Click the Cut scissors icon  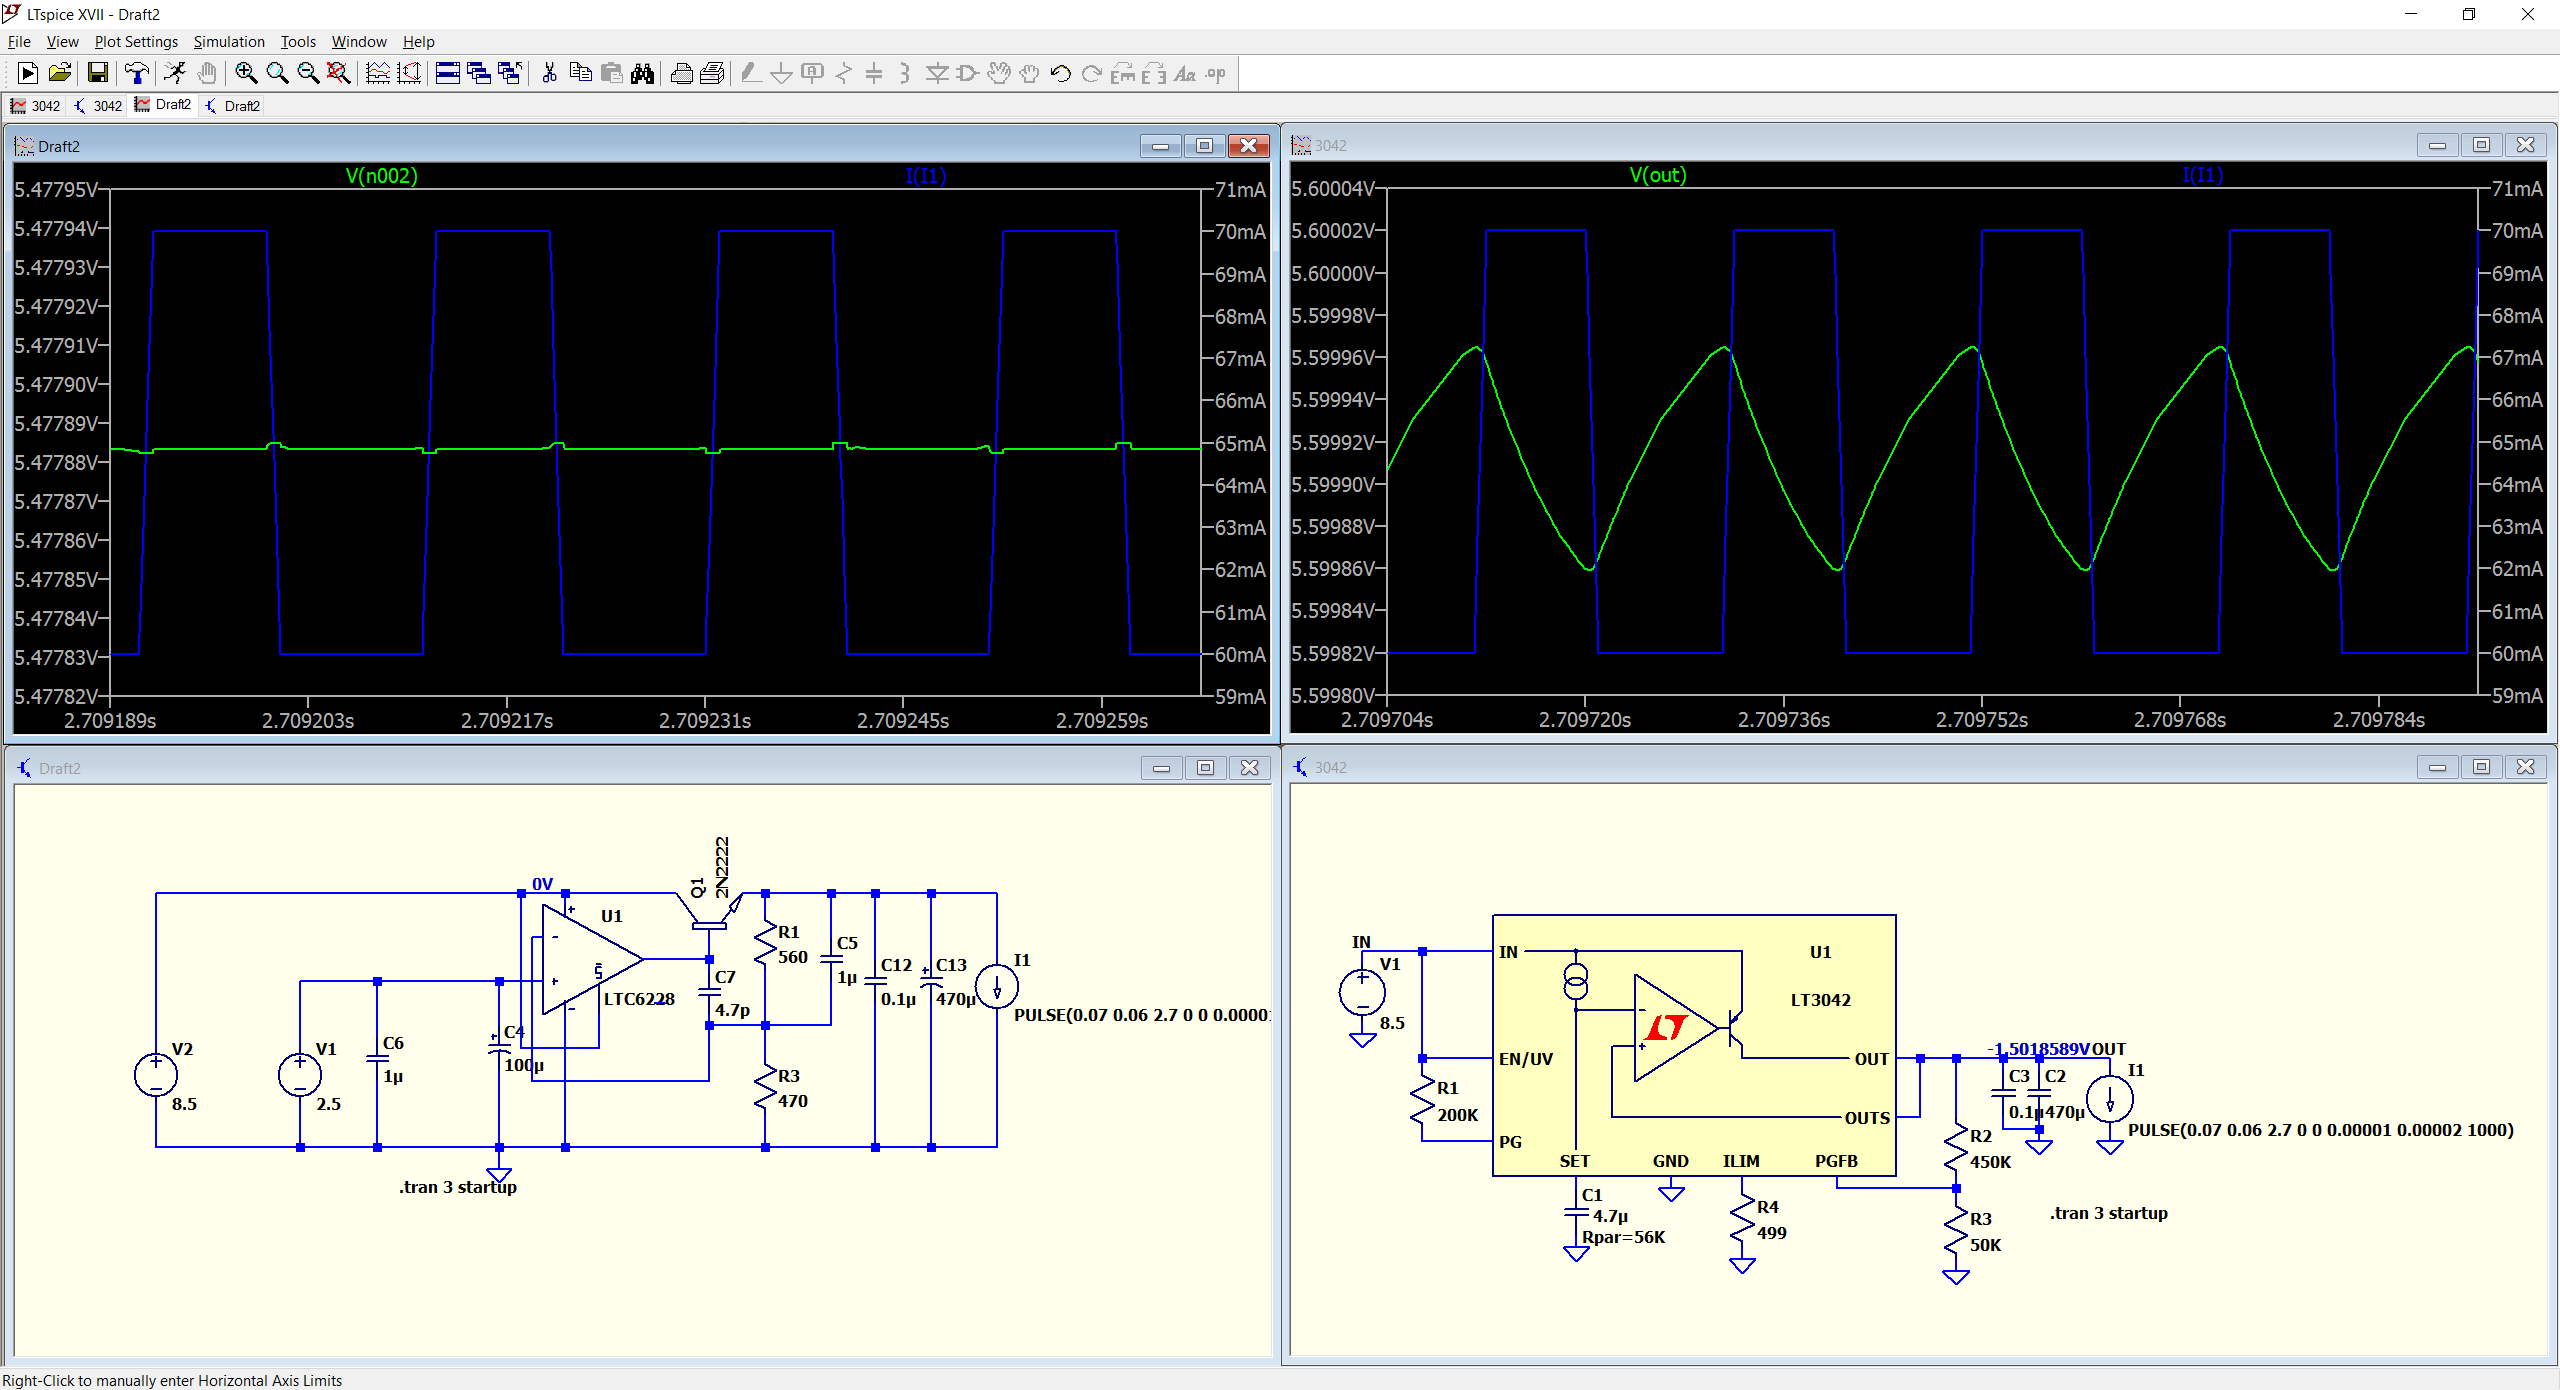coord(549,73)
